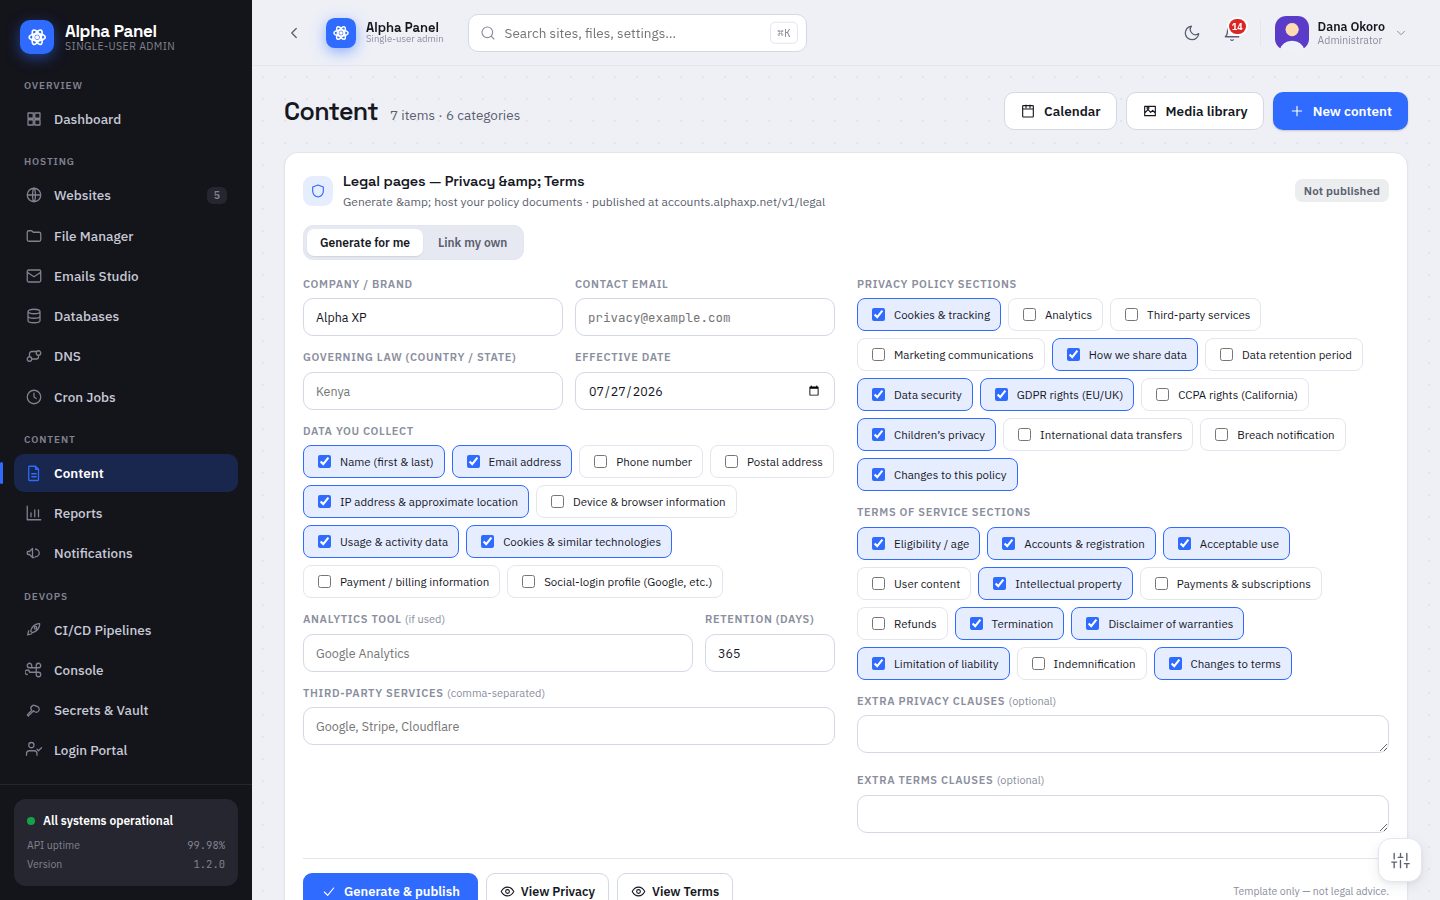Click the search sites, files, settings box

[x=637, y=33]
